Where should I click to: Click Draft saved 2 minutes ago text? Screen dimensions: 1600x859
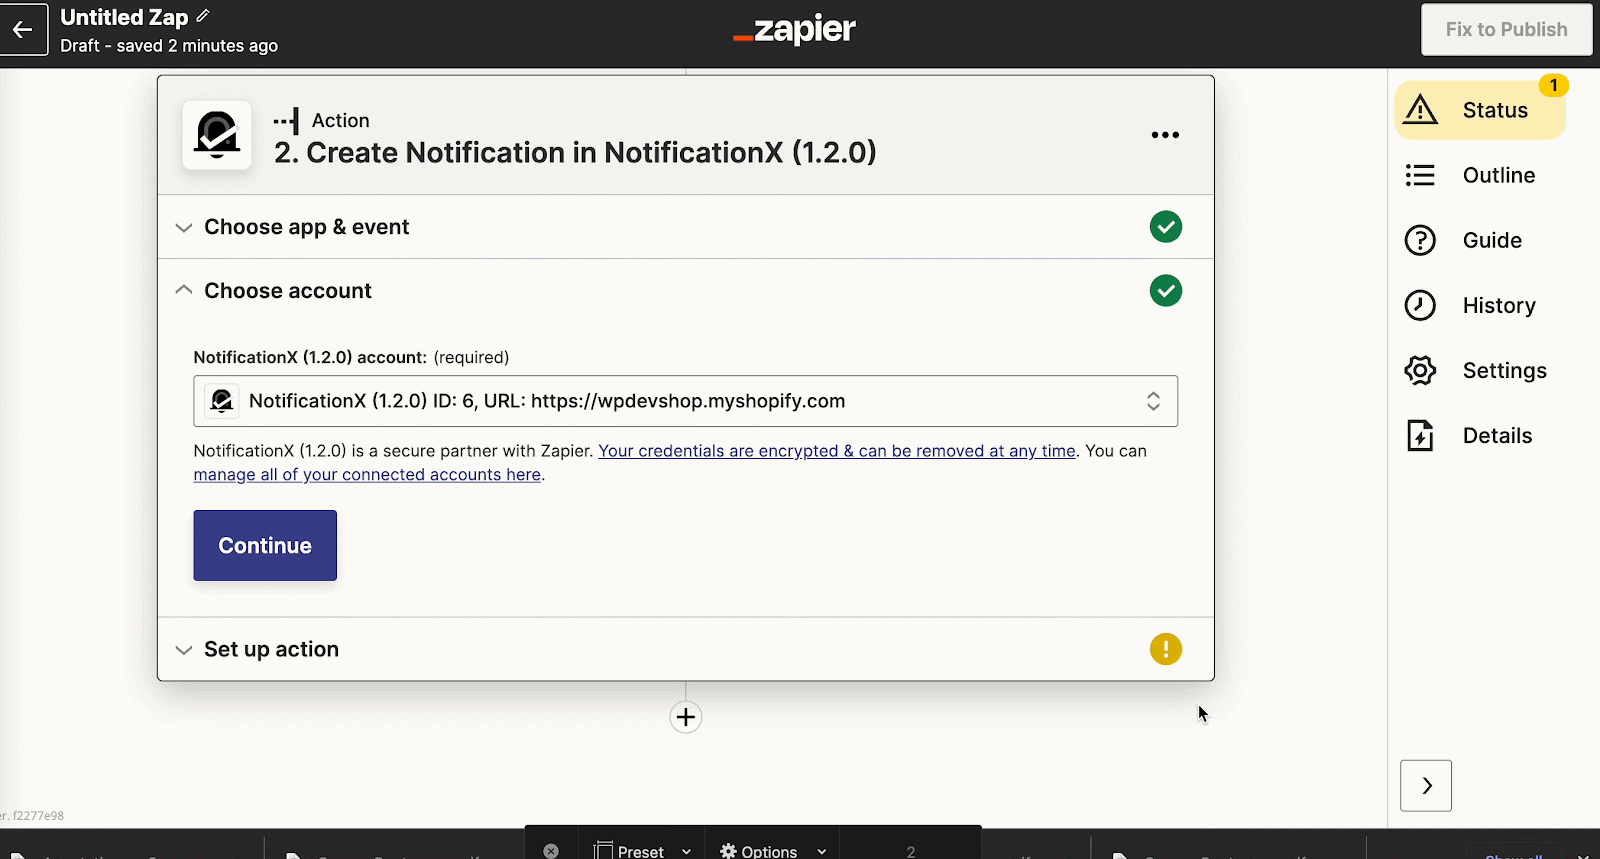point(169,46)
